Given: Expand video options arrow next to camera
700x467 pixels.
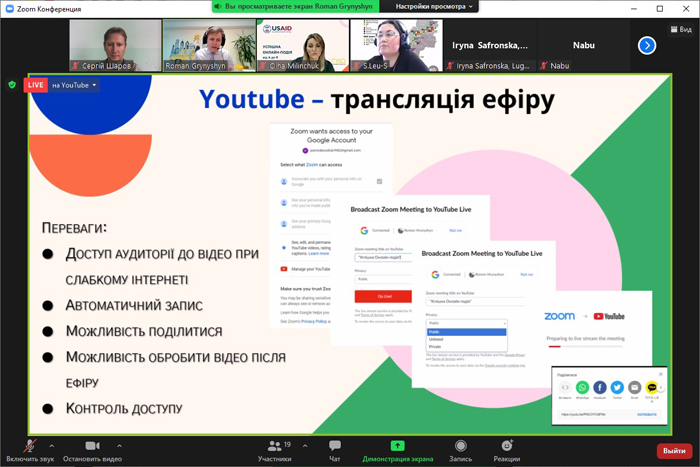Looking at the screenshot, I should 119,446.
